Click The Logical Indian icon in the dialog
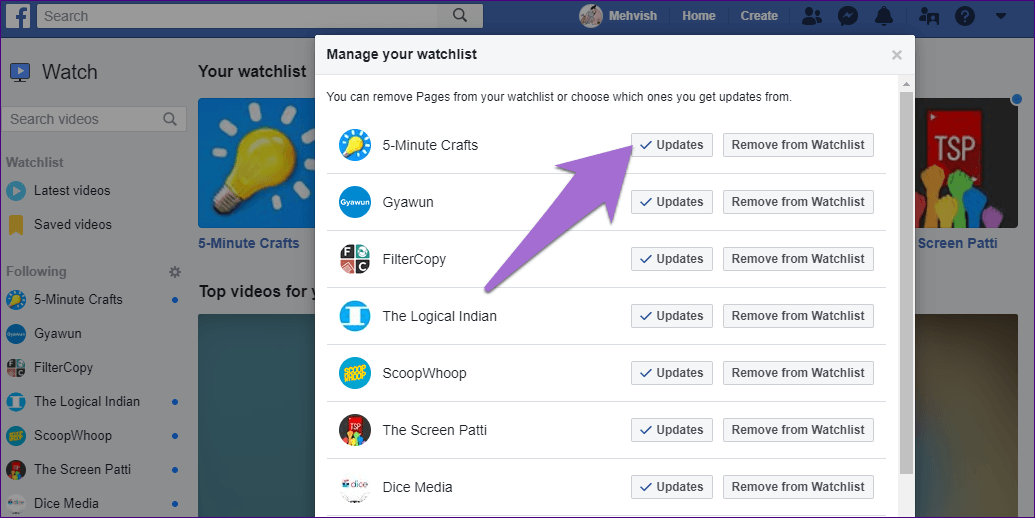Viewport: 1035px width, 518px height. click(x=355, y=316)
